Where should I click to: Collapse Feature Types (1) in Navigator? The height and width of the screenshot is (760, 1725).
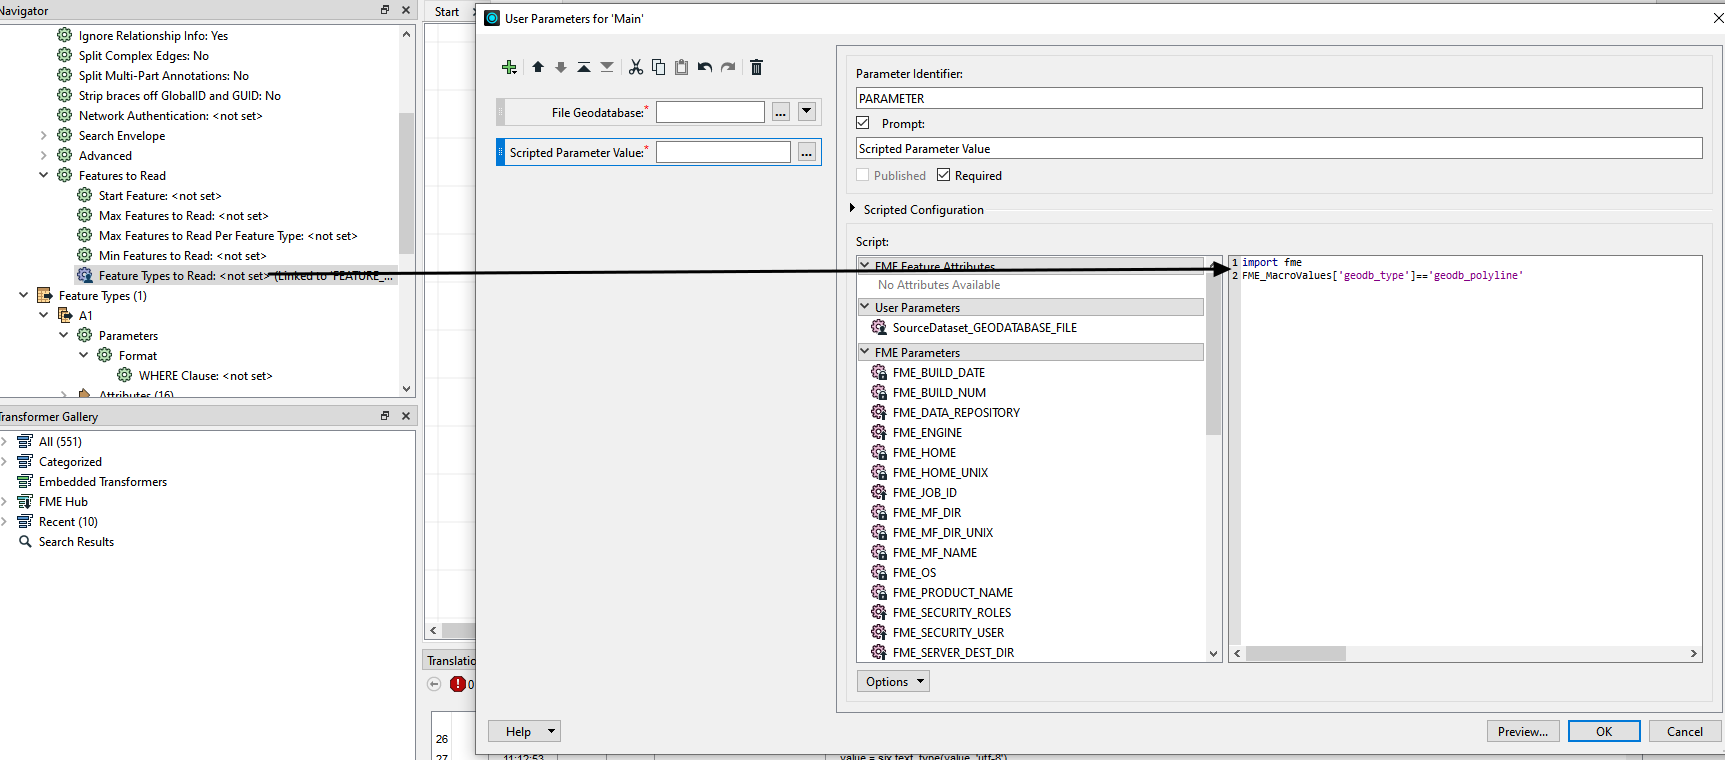point(23,295)
